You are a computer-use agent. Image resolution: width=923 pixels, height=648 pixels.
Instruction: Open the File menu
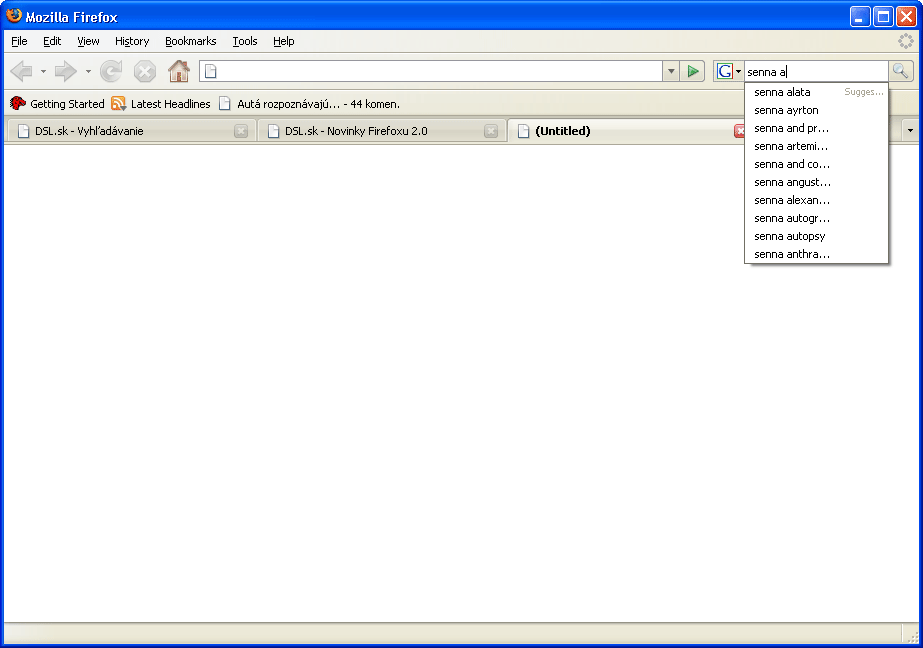click(x=19, y=41)
